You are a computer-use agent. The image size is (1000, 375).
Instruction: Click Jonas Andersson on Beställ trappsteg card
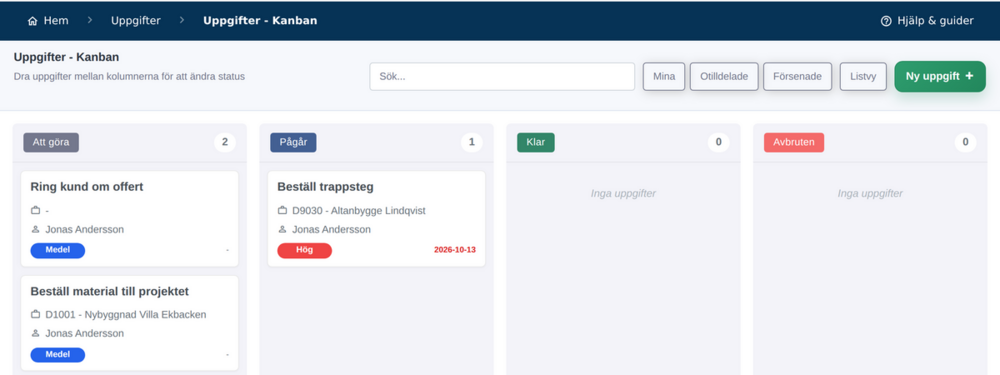tap(331, 230)
